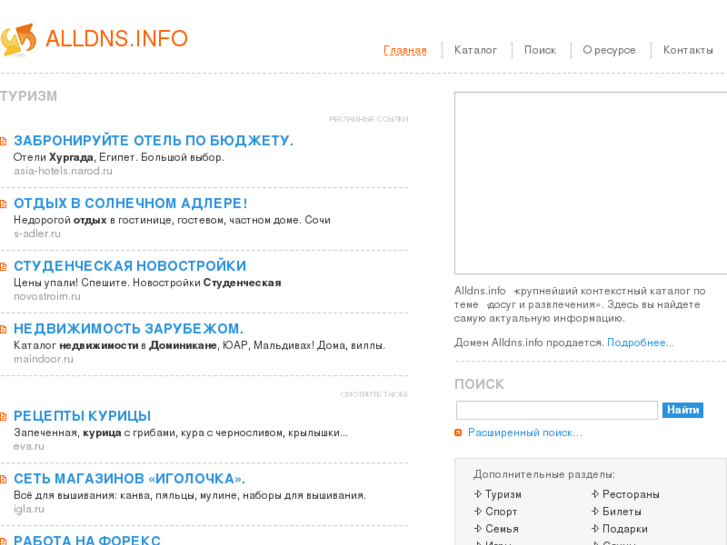Open the Спорт section link
This screenshot has height=545, width=727.
[501, 511]
